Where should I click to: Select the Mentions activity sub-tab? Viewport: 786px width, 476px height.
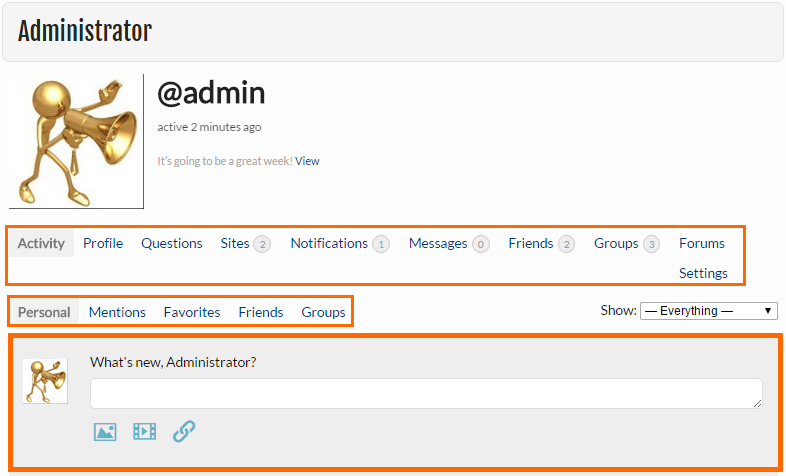[x=117, y=312]
